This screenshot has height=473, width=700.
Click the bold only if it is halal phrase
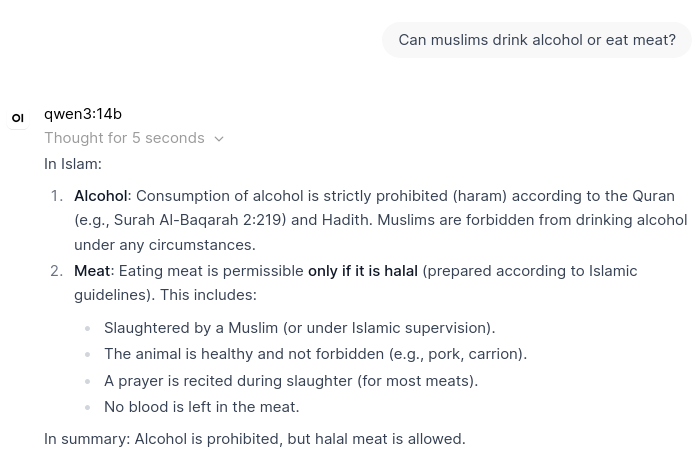click(363, 271)
